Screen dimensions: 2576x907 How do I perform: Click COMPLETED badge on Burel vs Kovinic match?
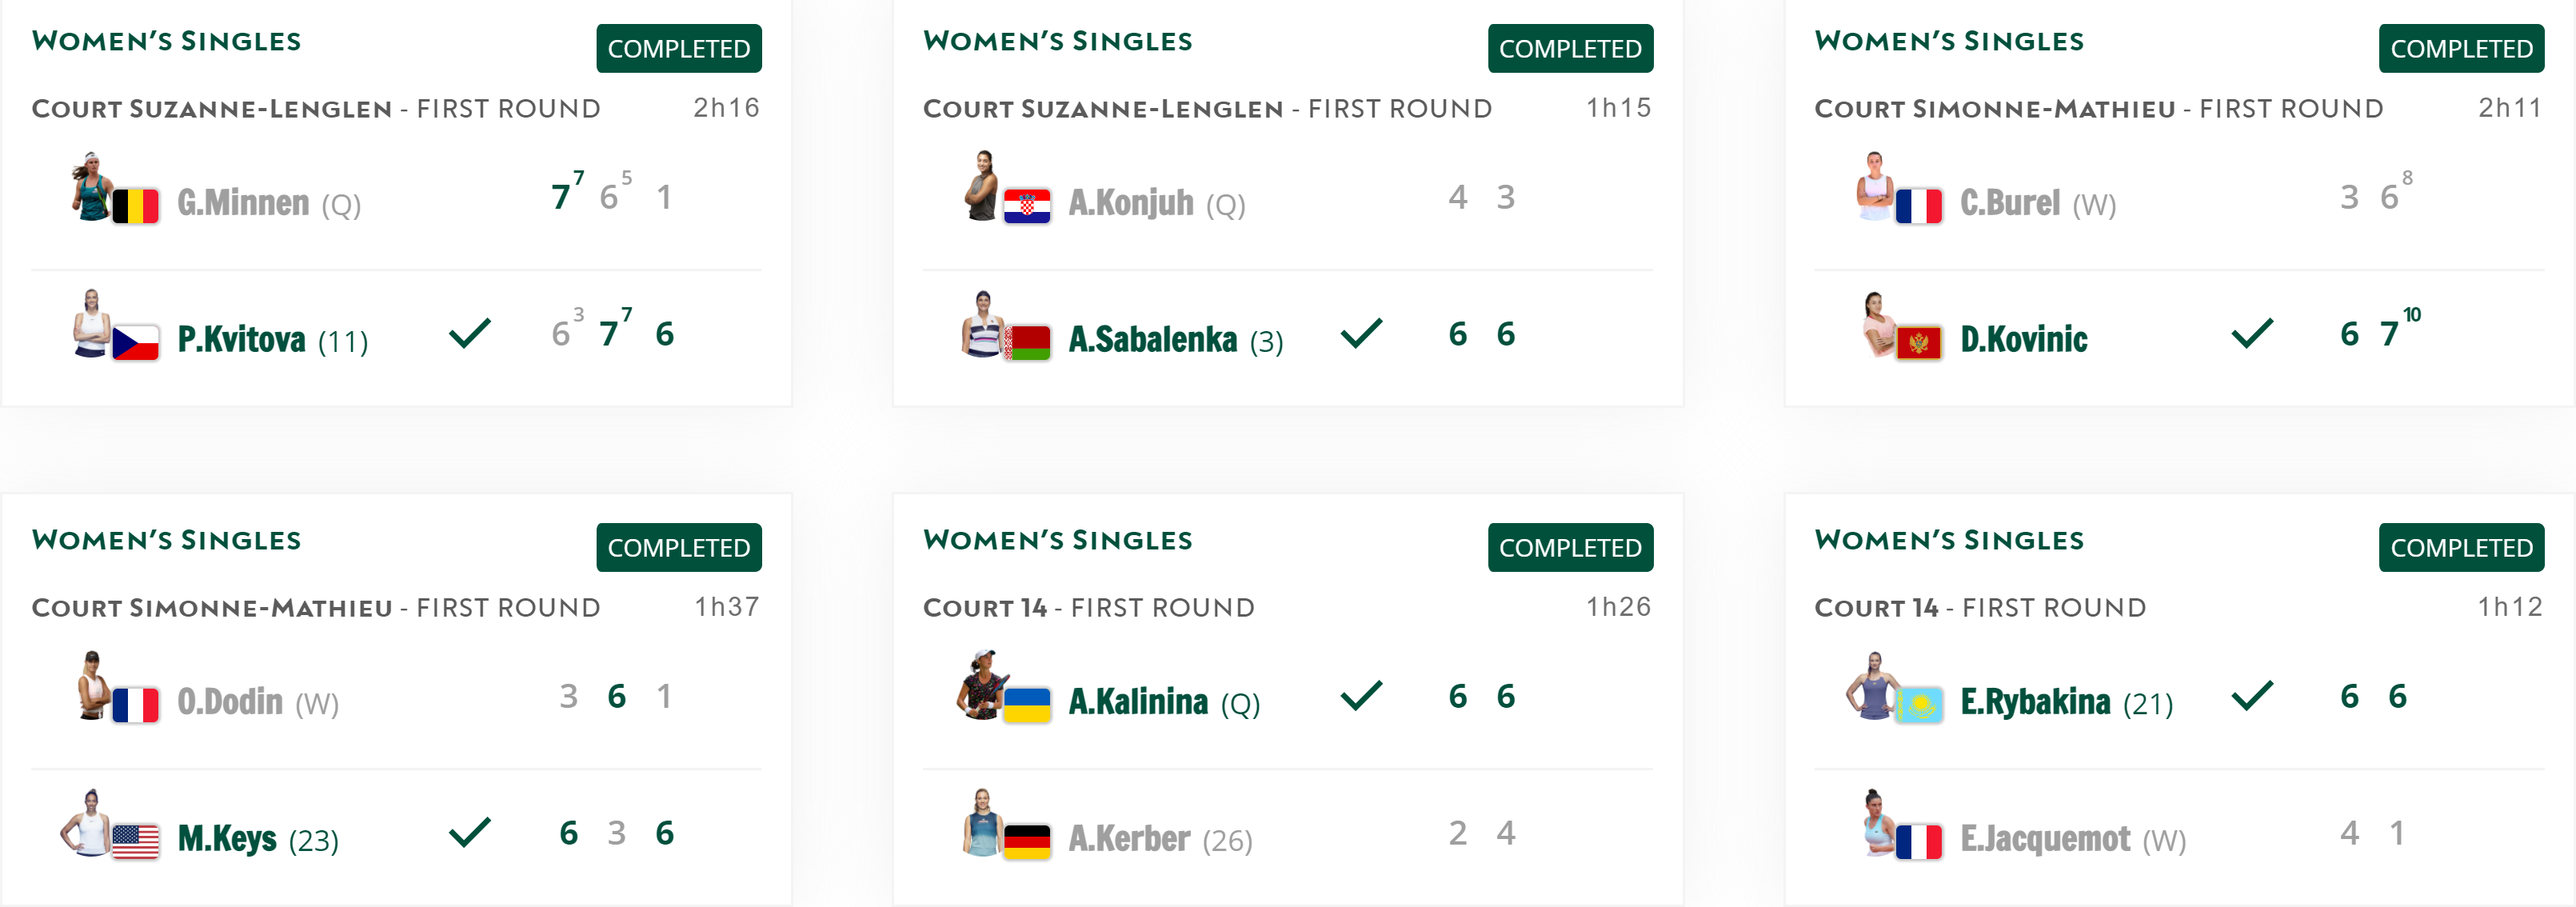(2461, 48)
